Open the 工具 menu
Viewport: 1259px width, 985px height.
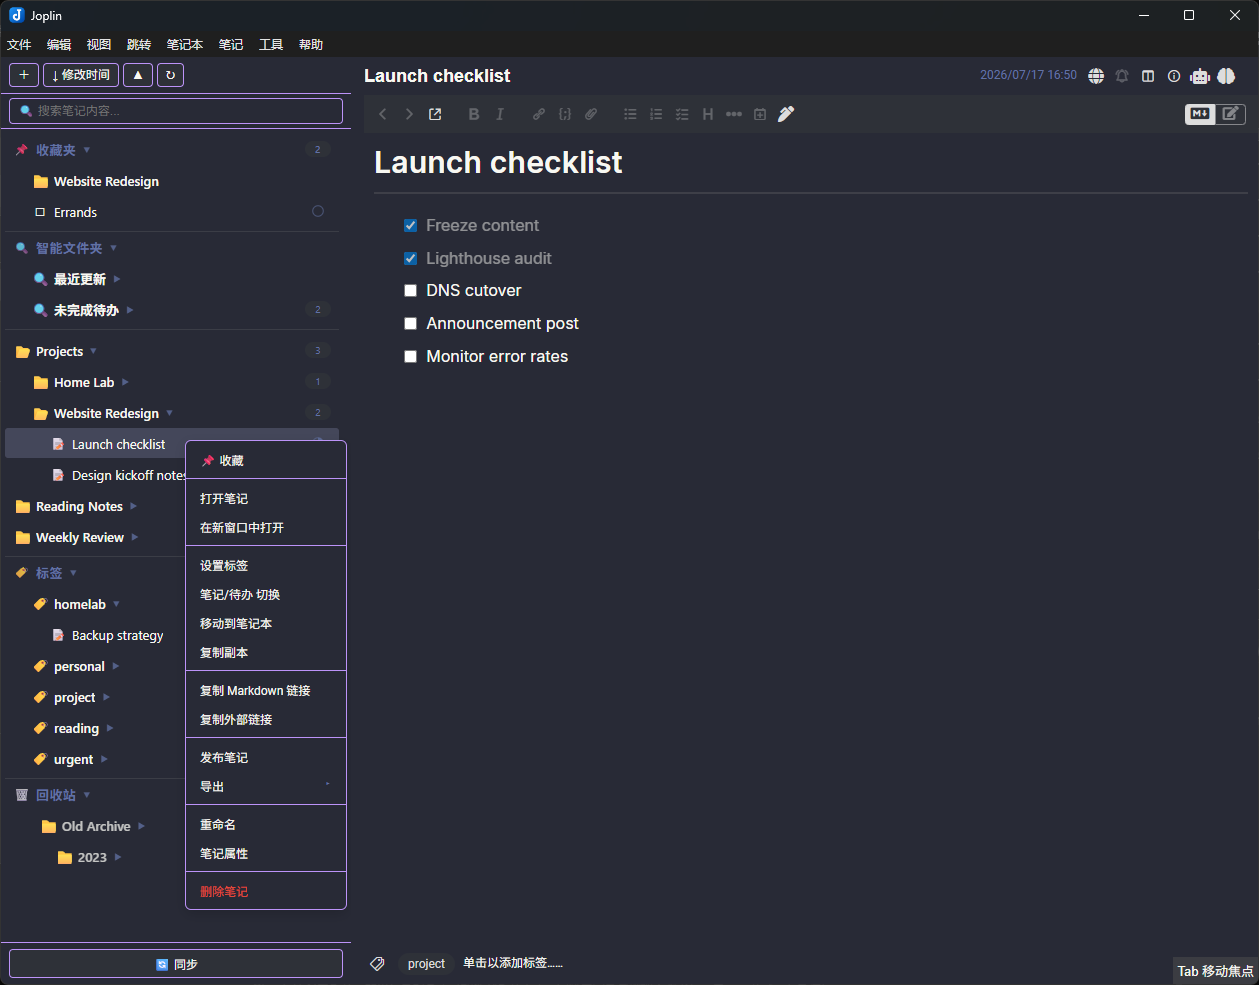(271, 45)
